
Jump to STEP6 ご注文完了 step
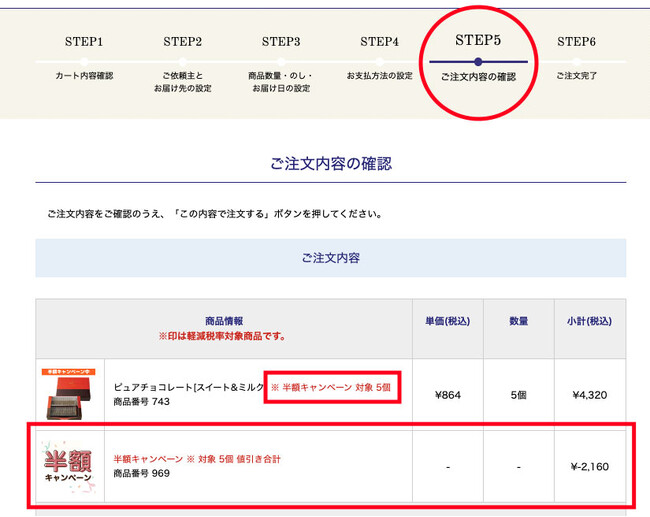point(576,59)
